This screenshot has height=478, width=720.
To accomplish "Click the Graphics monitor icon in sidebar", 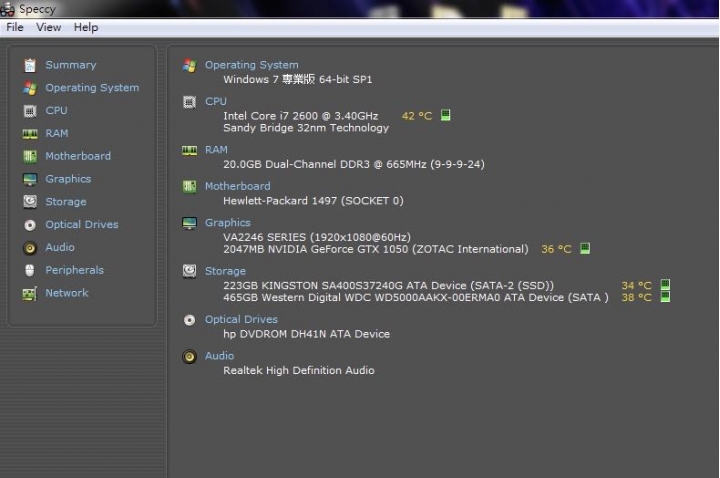I will click(x=30, y=179).
